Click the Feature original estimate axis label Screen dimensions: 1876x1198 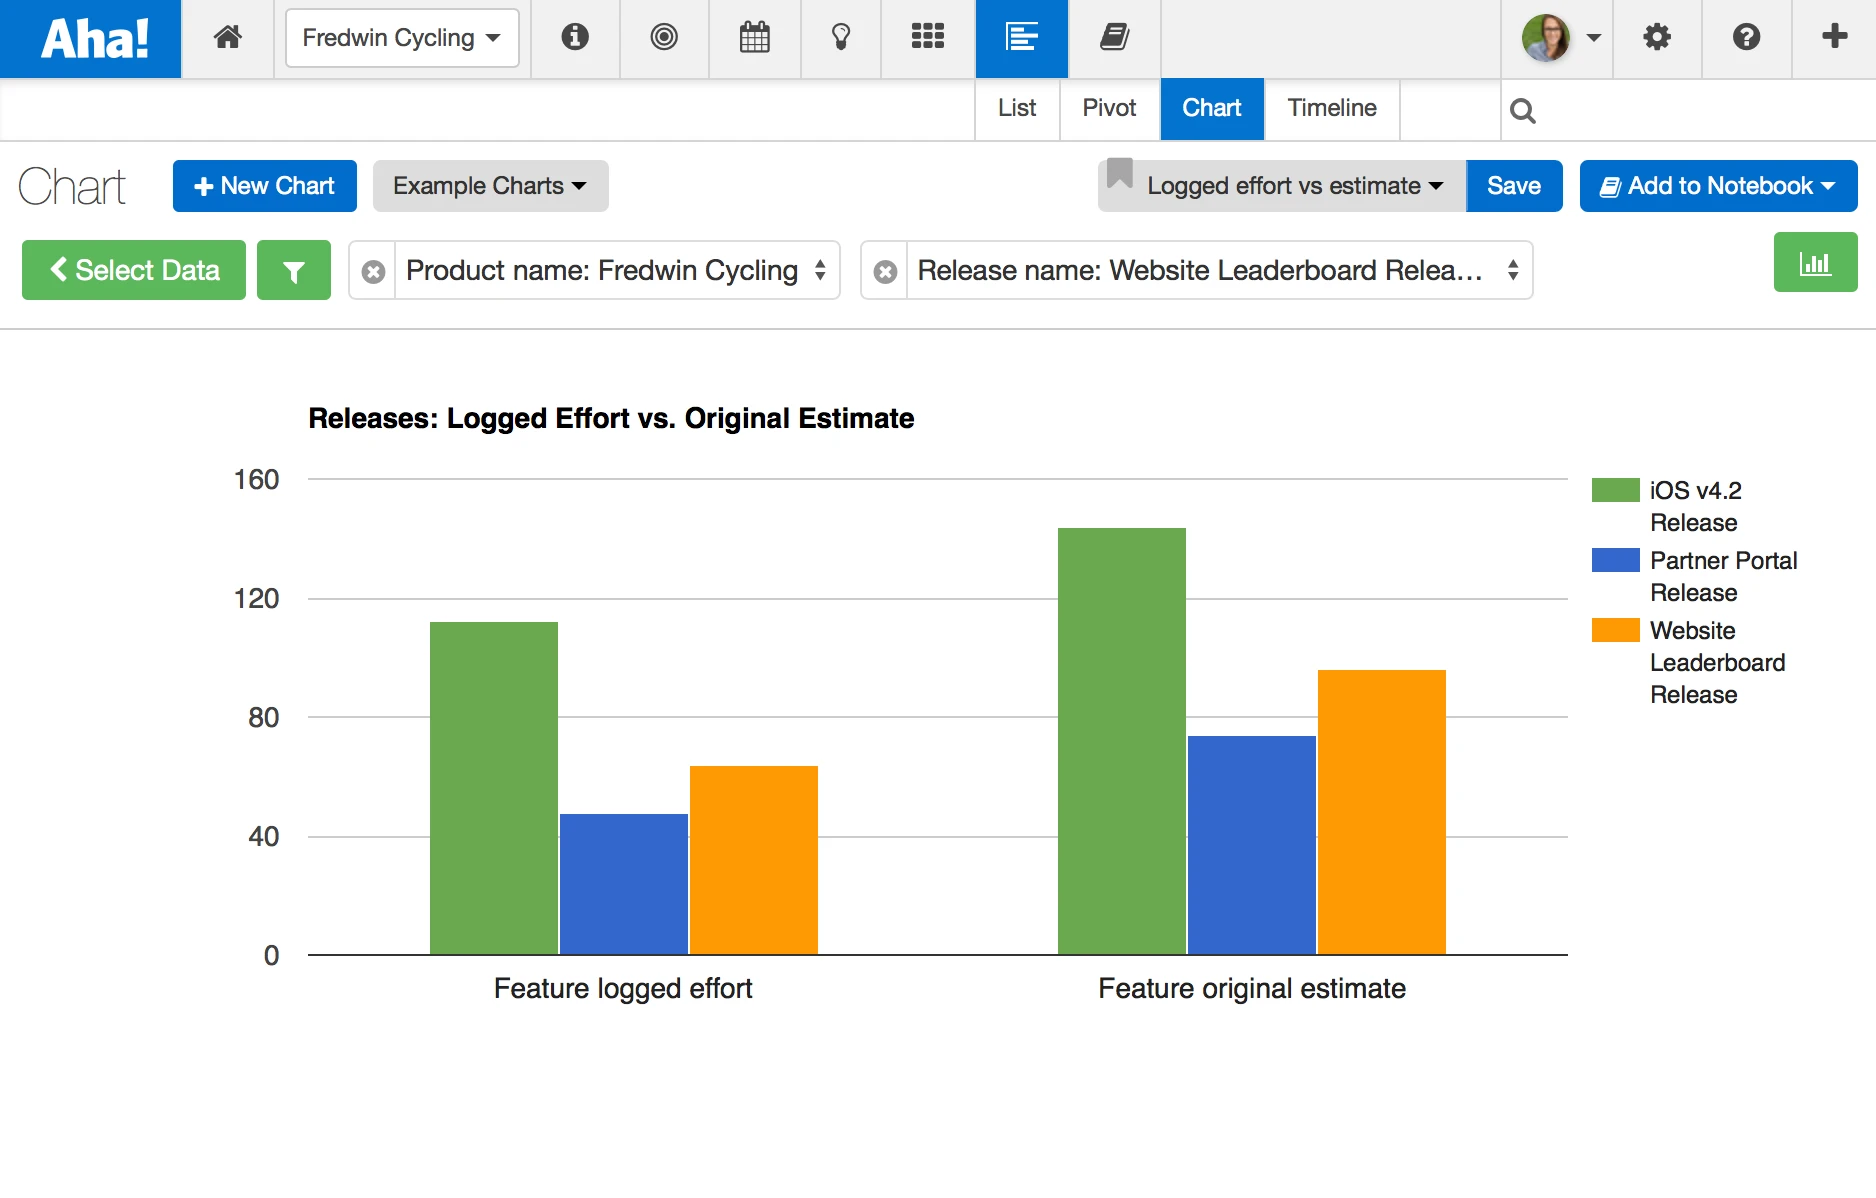pos(1252,989)
